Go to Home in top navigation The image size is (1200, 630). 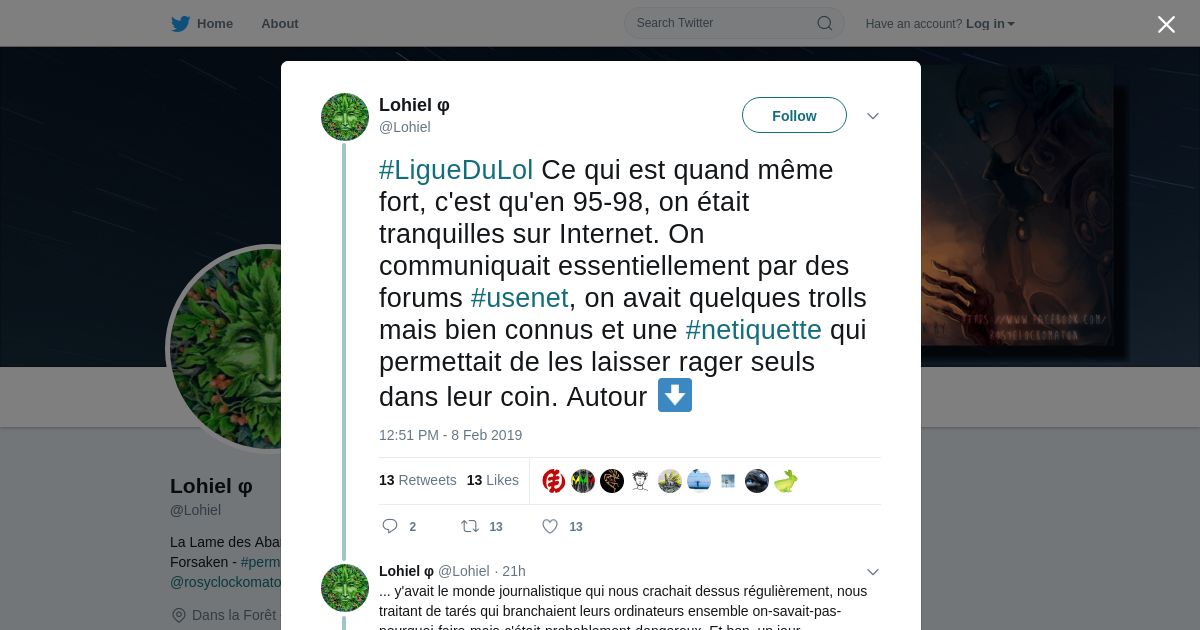[x=215, y=24]
